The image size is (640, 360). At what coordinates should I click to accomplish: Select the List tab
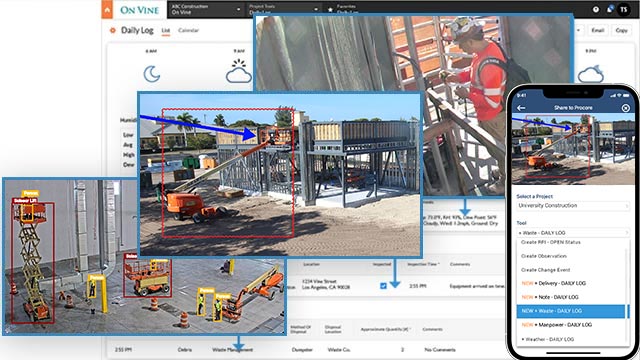coord(165,31)
